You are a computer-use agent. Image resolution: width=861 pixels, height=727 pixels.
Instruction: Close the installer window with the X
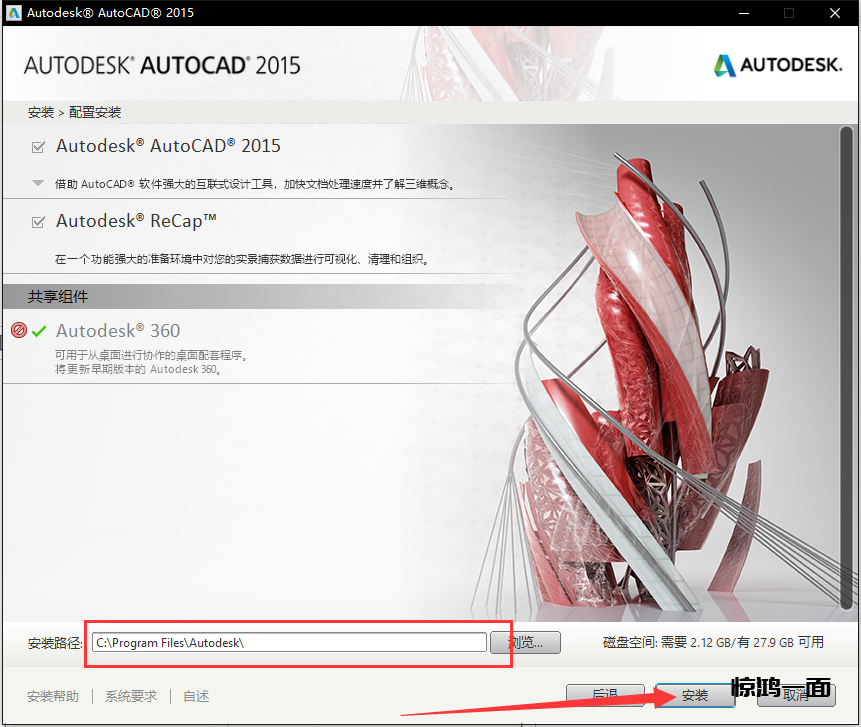tap(835, 13)
